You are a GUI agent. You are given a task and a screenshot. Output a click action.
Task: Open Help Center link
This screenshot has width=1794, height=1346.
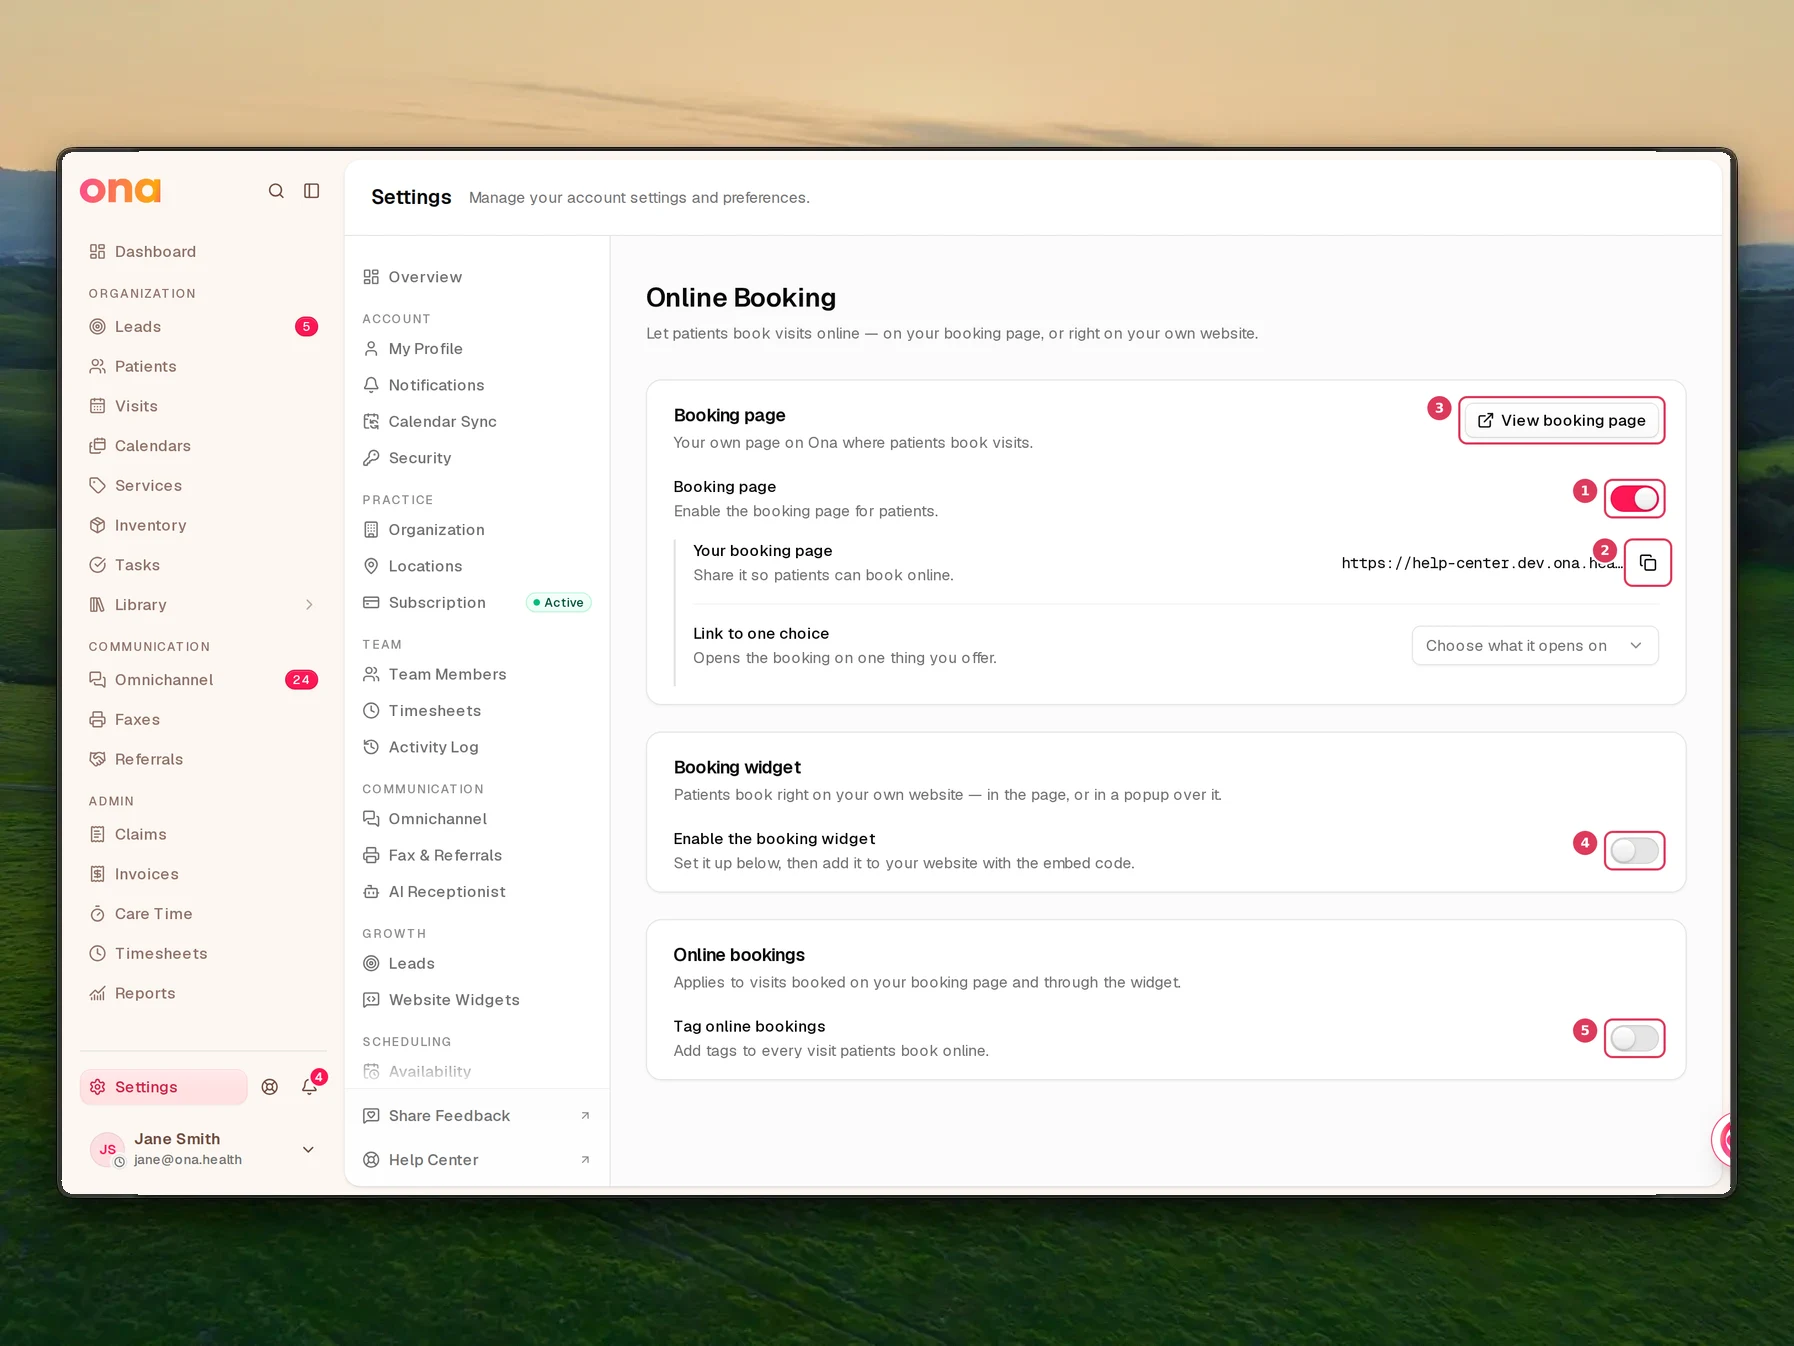(477, 1160)
